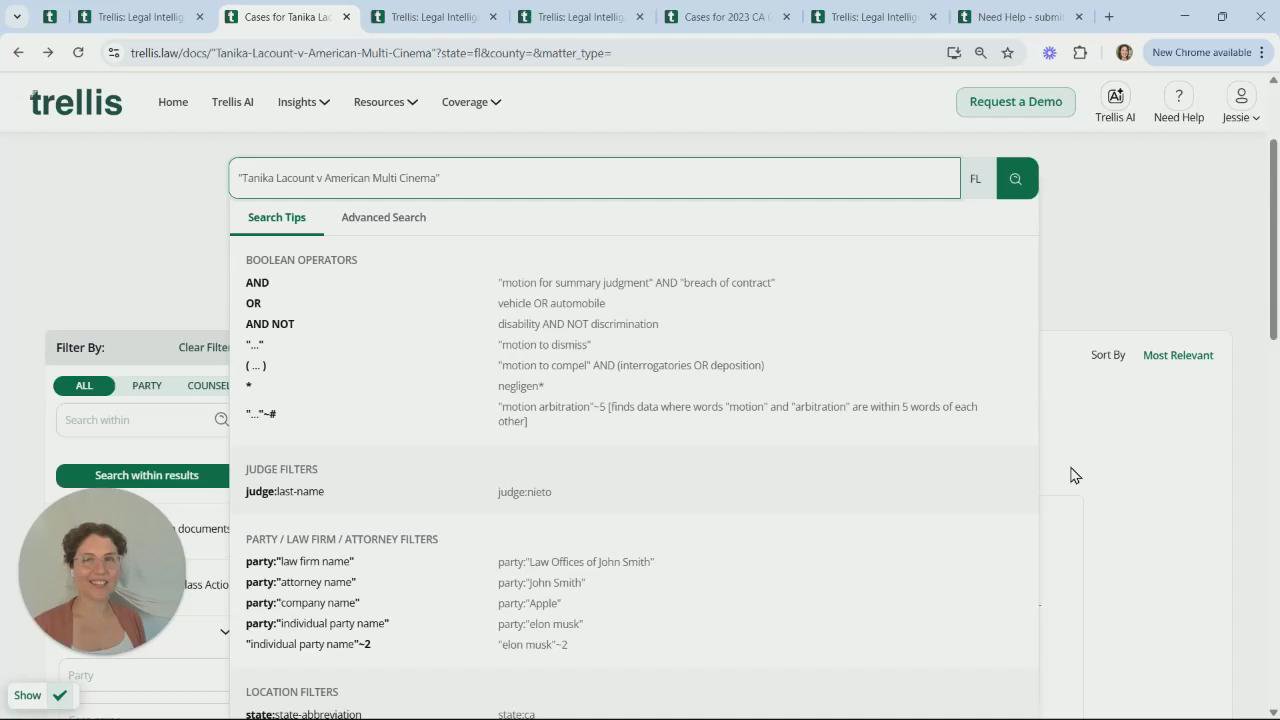Open the FL state selector
The image size is (1280, 720).
pyautogui.click(x=976, y=179)
